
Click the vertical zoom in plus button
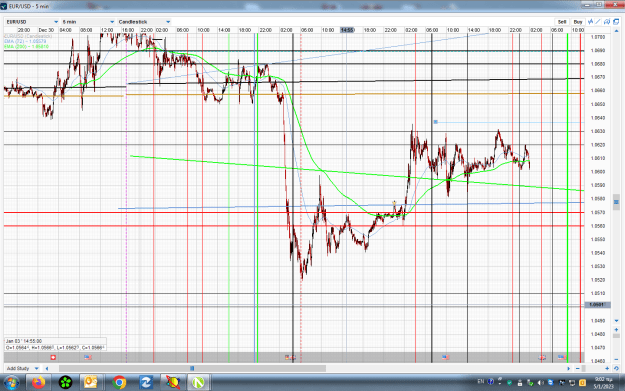(616, 330)
